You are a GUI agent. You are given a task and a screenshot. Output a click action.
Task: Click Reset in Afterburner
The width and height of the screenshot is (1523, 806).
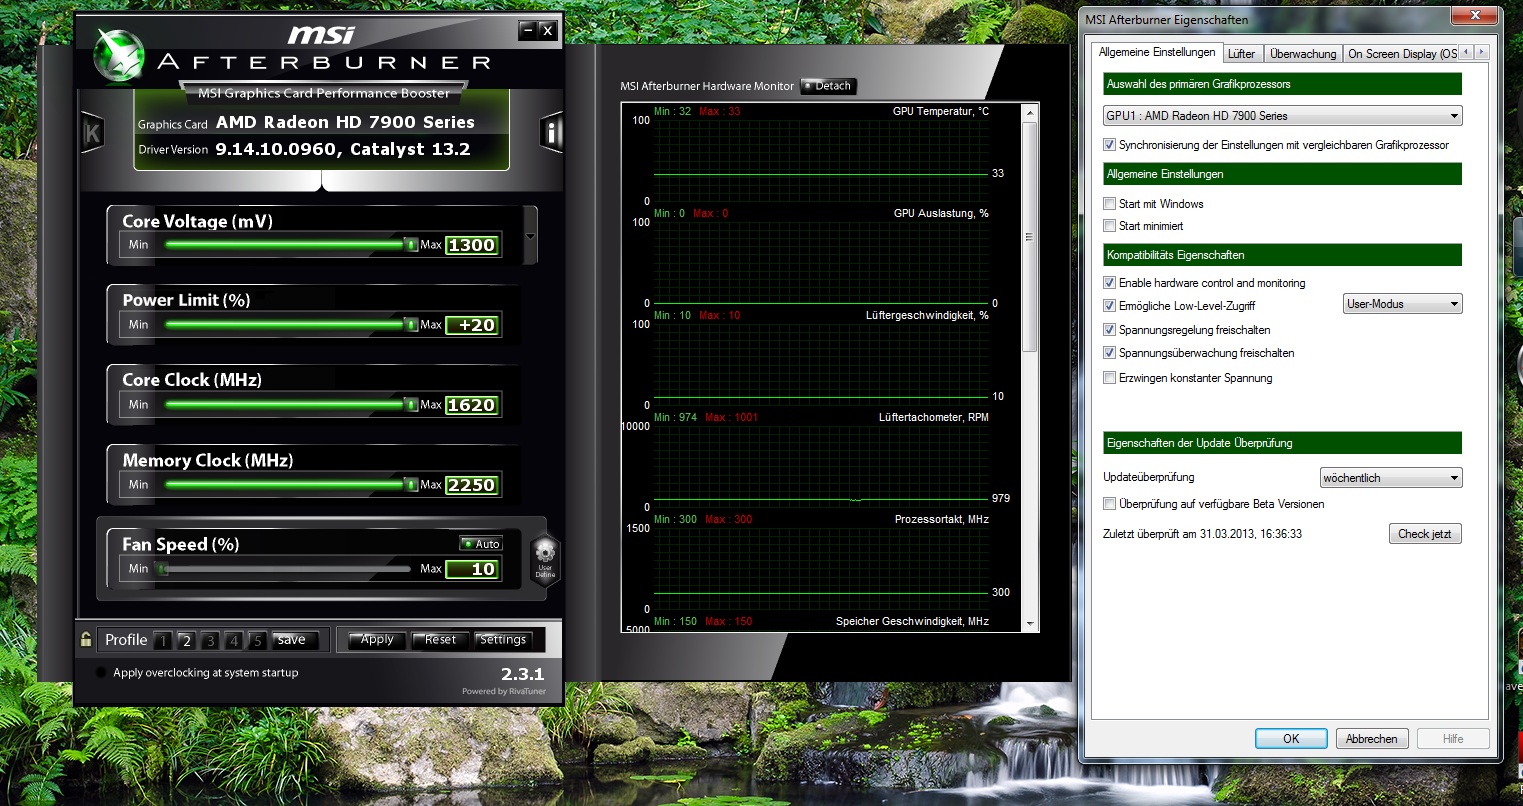point(440,640)
